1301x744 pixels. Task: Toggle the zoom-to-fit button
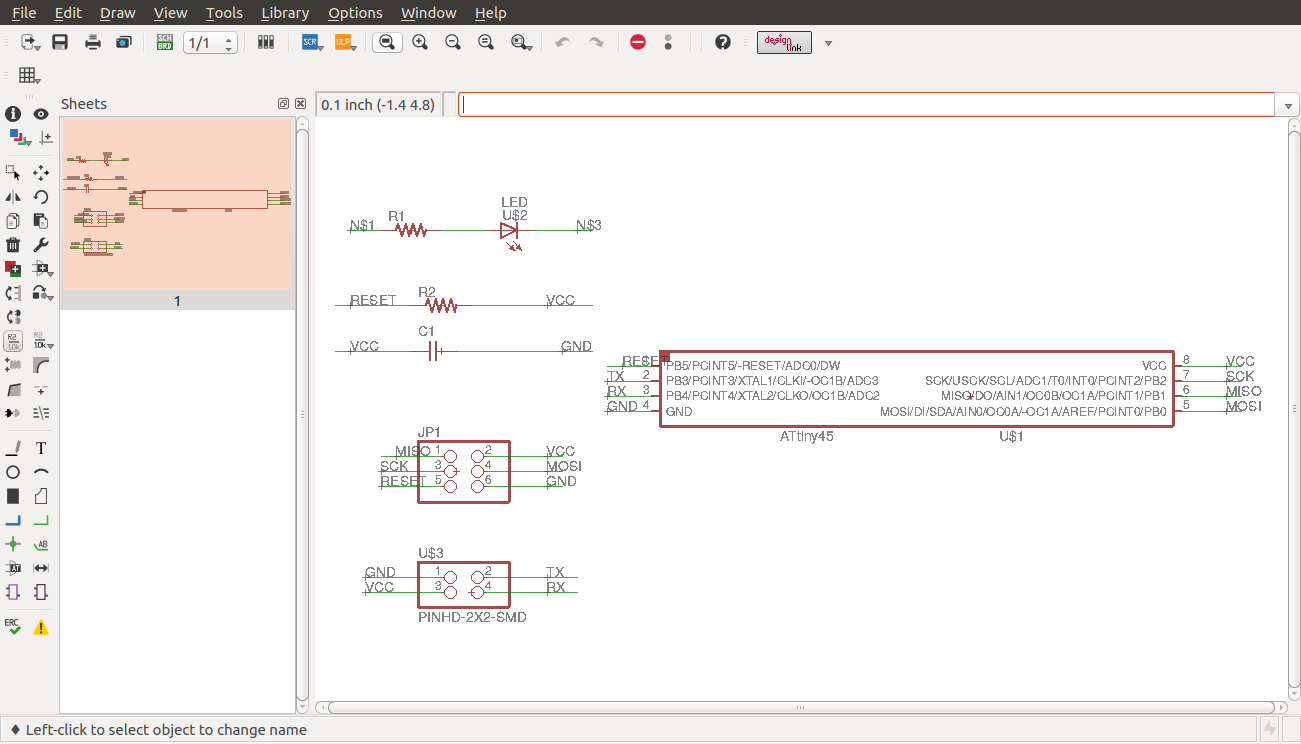pyautogui.click(x=387, y=42)
